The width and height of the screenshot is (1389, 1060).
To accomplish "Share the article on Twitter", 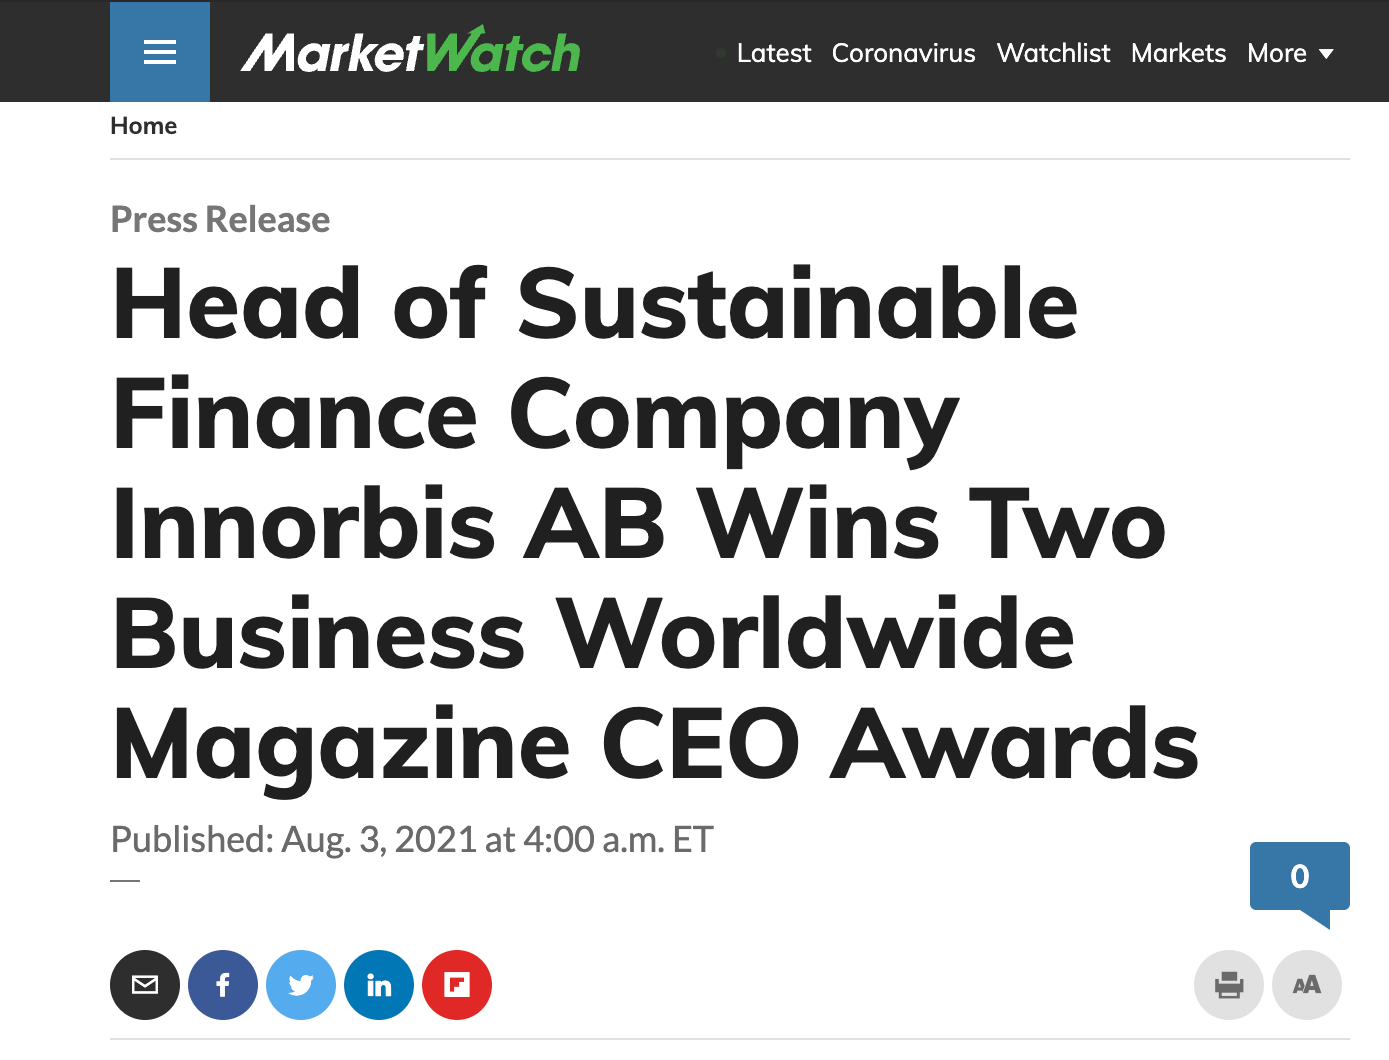I will pyautogui.click(x=301, y=985).
